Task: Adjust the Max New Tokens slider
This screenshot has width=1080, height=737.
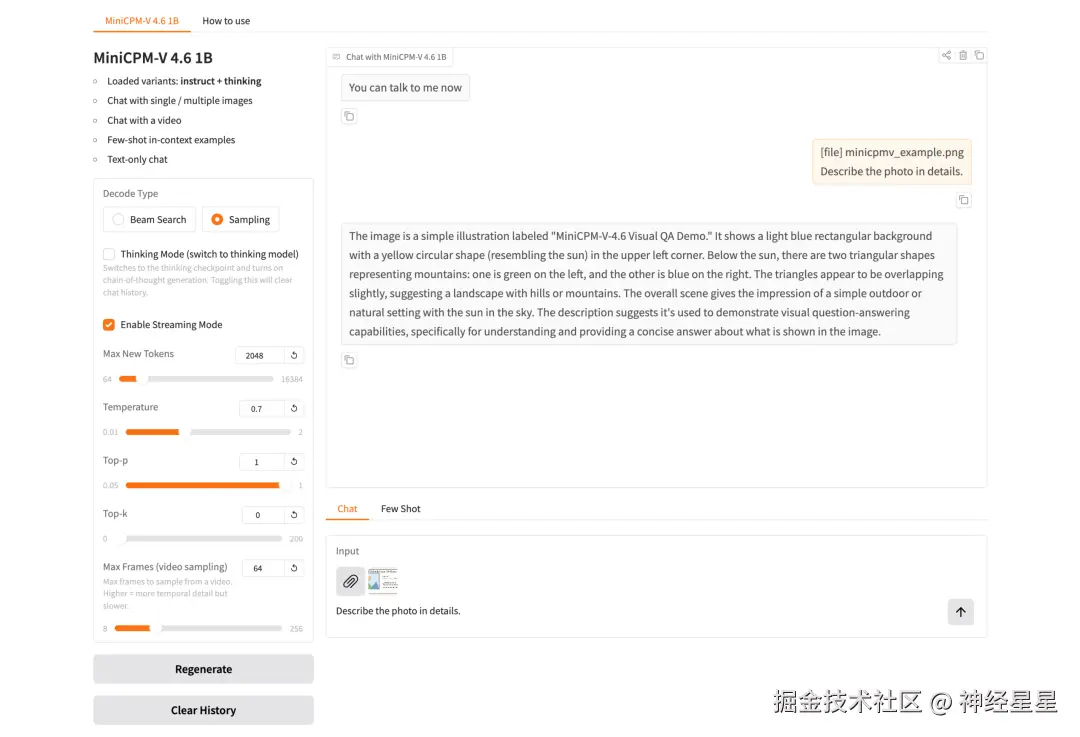Action: click(196, 379)
